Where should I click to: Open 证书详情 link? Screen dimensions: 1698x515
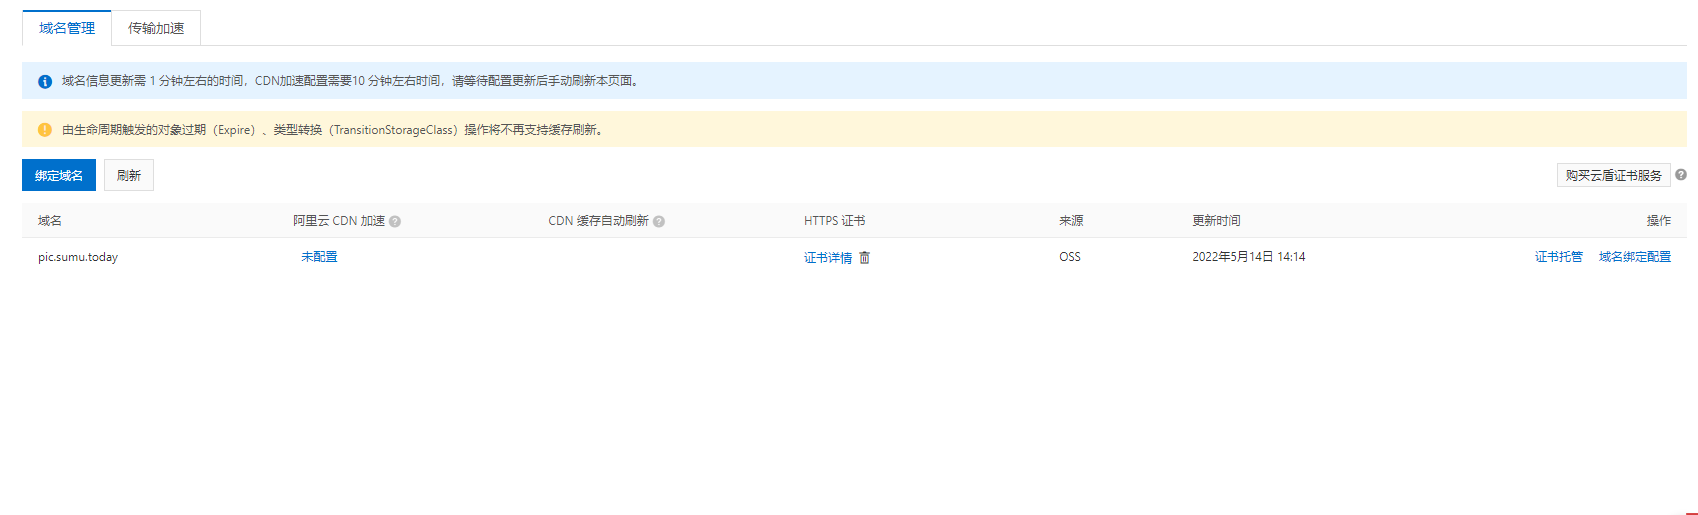pos(828,258)
